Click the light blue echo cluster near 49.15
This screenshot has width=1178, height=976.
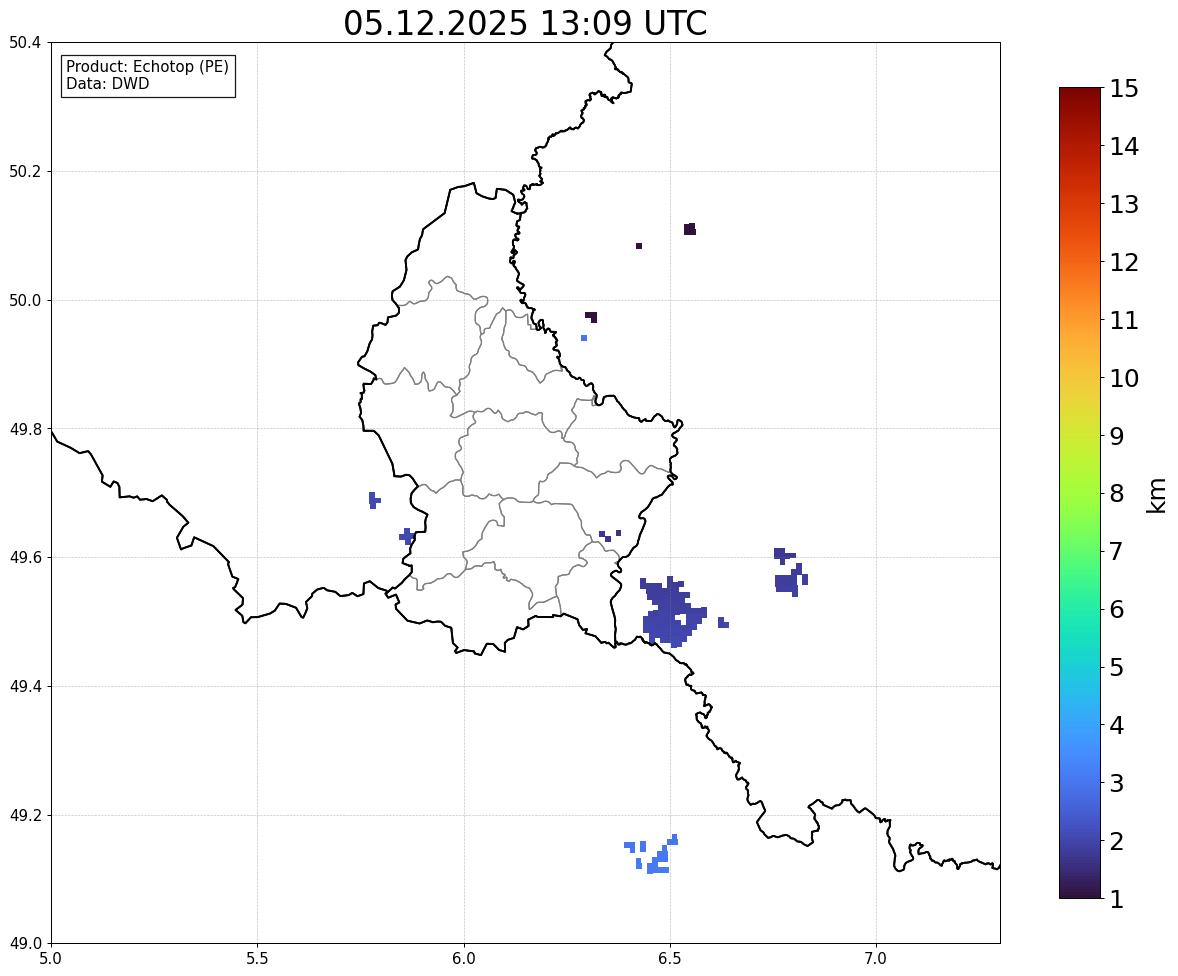pos(652,854)
